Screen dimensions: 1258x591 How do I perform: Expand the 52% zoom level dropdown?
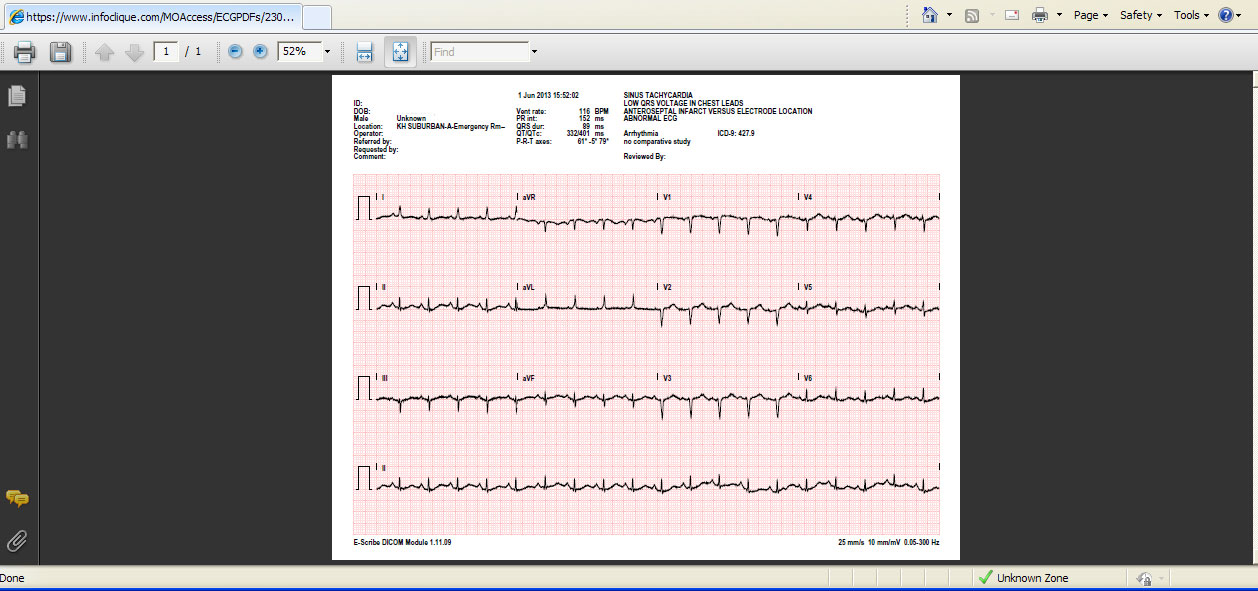coord(327,52)
